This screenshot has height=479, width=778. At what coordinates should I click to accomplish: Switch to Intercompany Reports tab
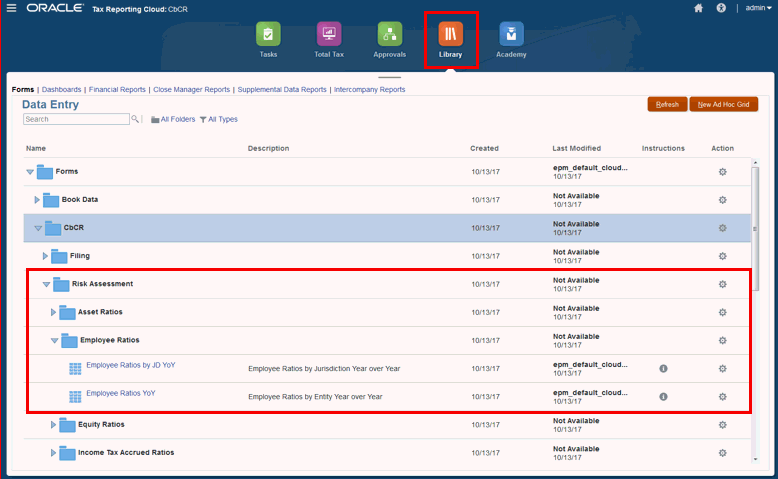click(369, 89)
